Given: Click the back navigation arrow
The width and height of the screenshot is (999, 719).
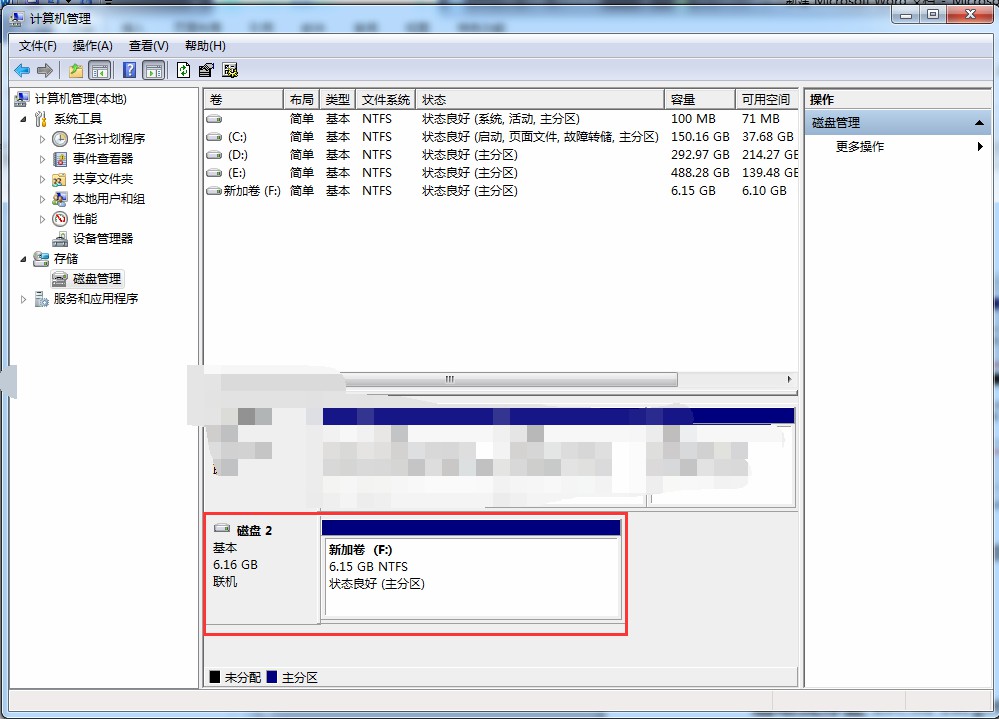Looking at the screenshot, I should coord(22,70).
